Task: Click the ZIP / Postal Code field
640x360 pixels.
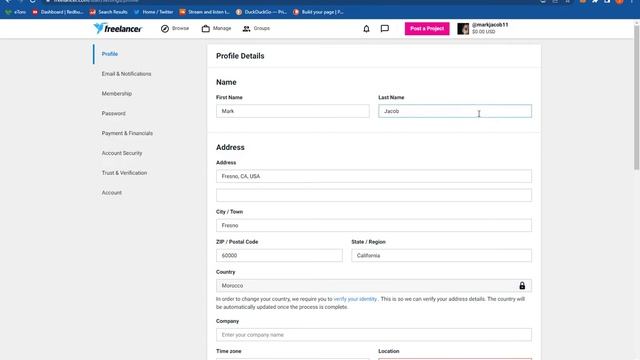Action: pos(279,256)
